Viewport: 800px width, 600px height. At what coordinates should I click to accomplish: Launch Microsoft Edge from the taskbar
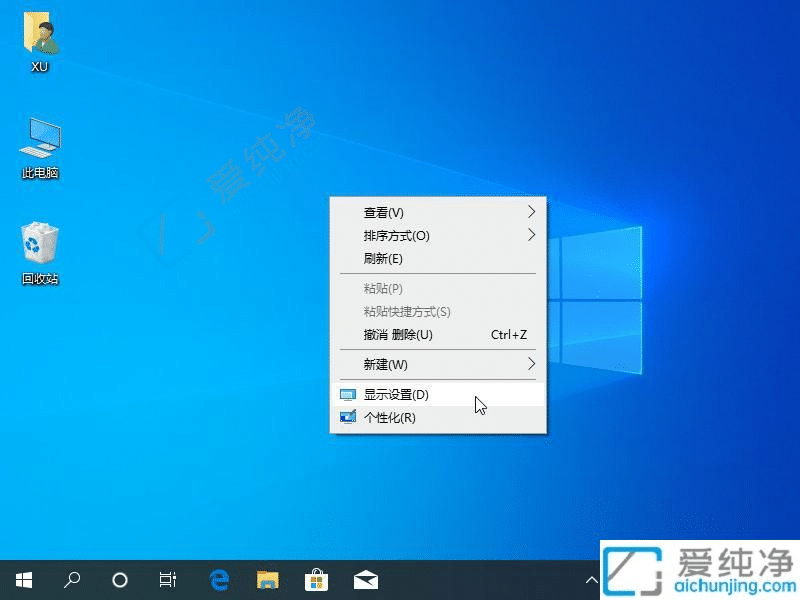coord(218,579)
